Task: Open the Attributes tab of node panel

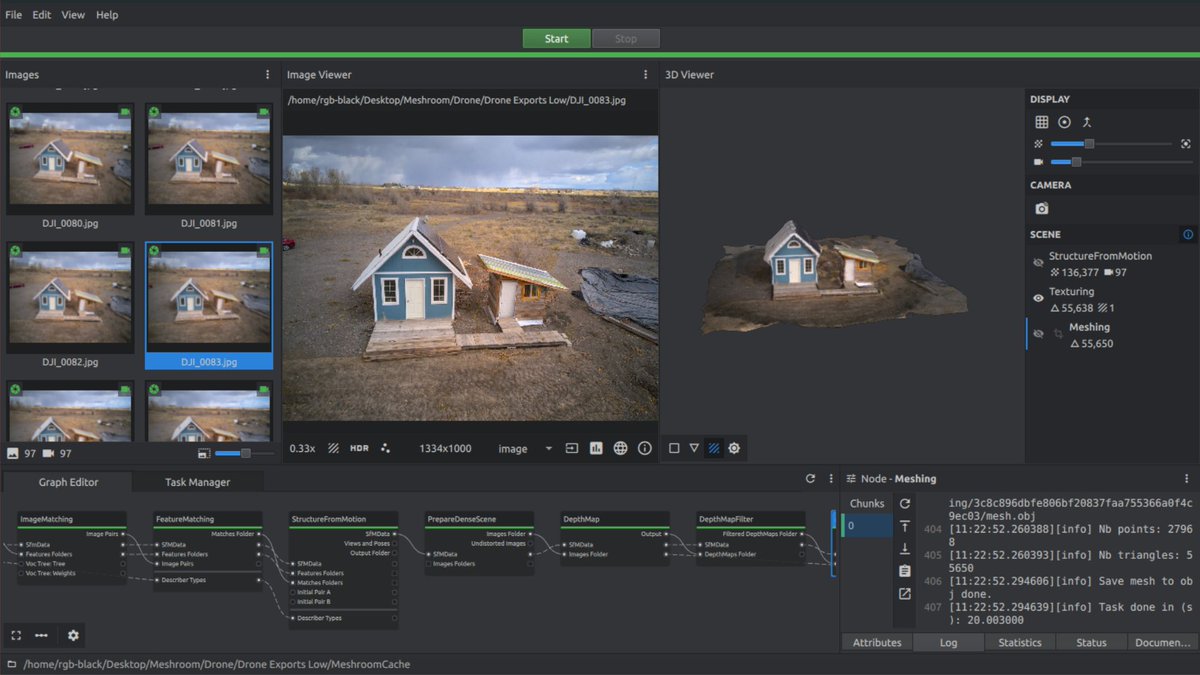Action: click(877, 642)
